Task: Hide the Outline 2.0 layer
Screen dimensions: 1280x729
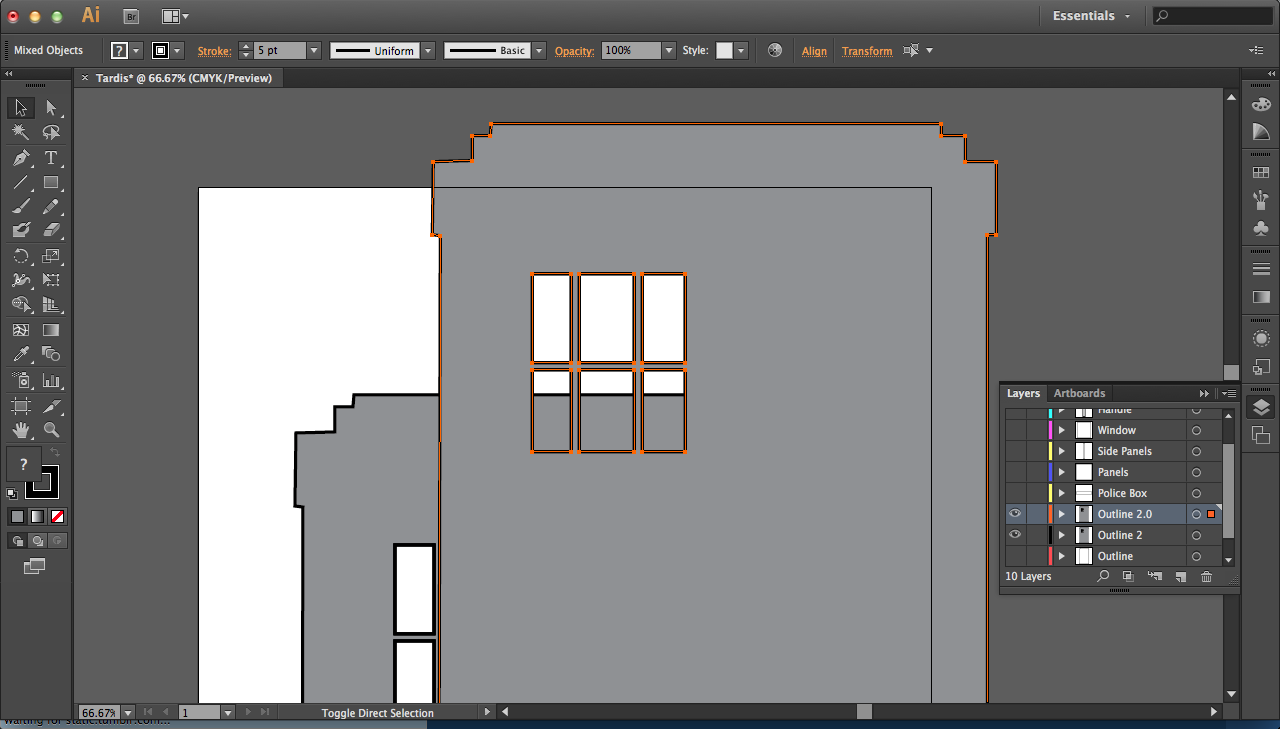Action: tap(1015, 514)
